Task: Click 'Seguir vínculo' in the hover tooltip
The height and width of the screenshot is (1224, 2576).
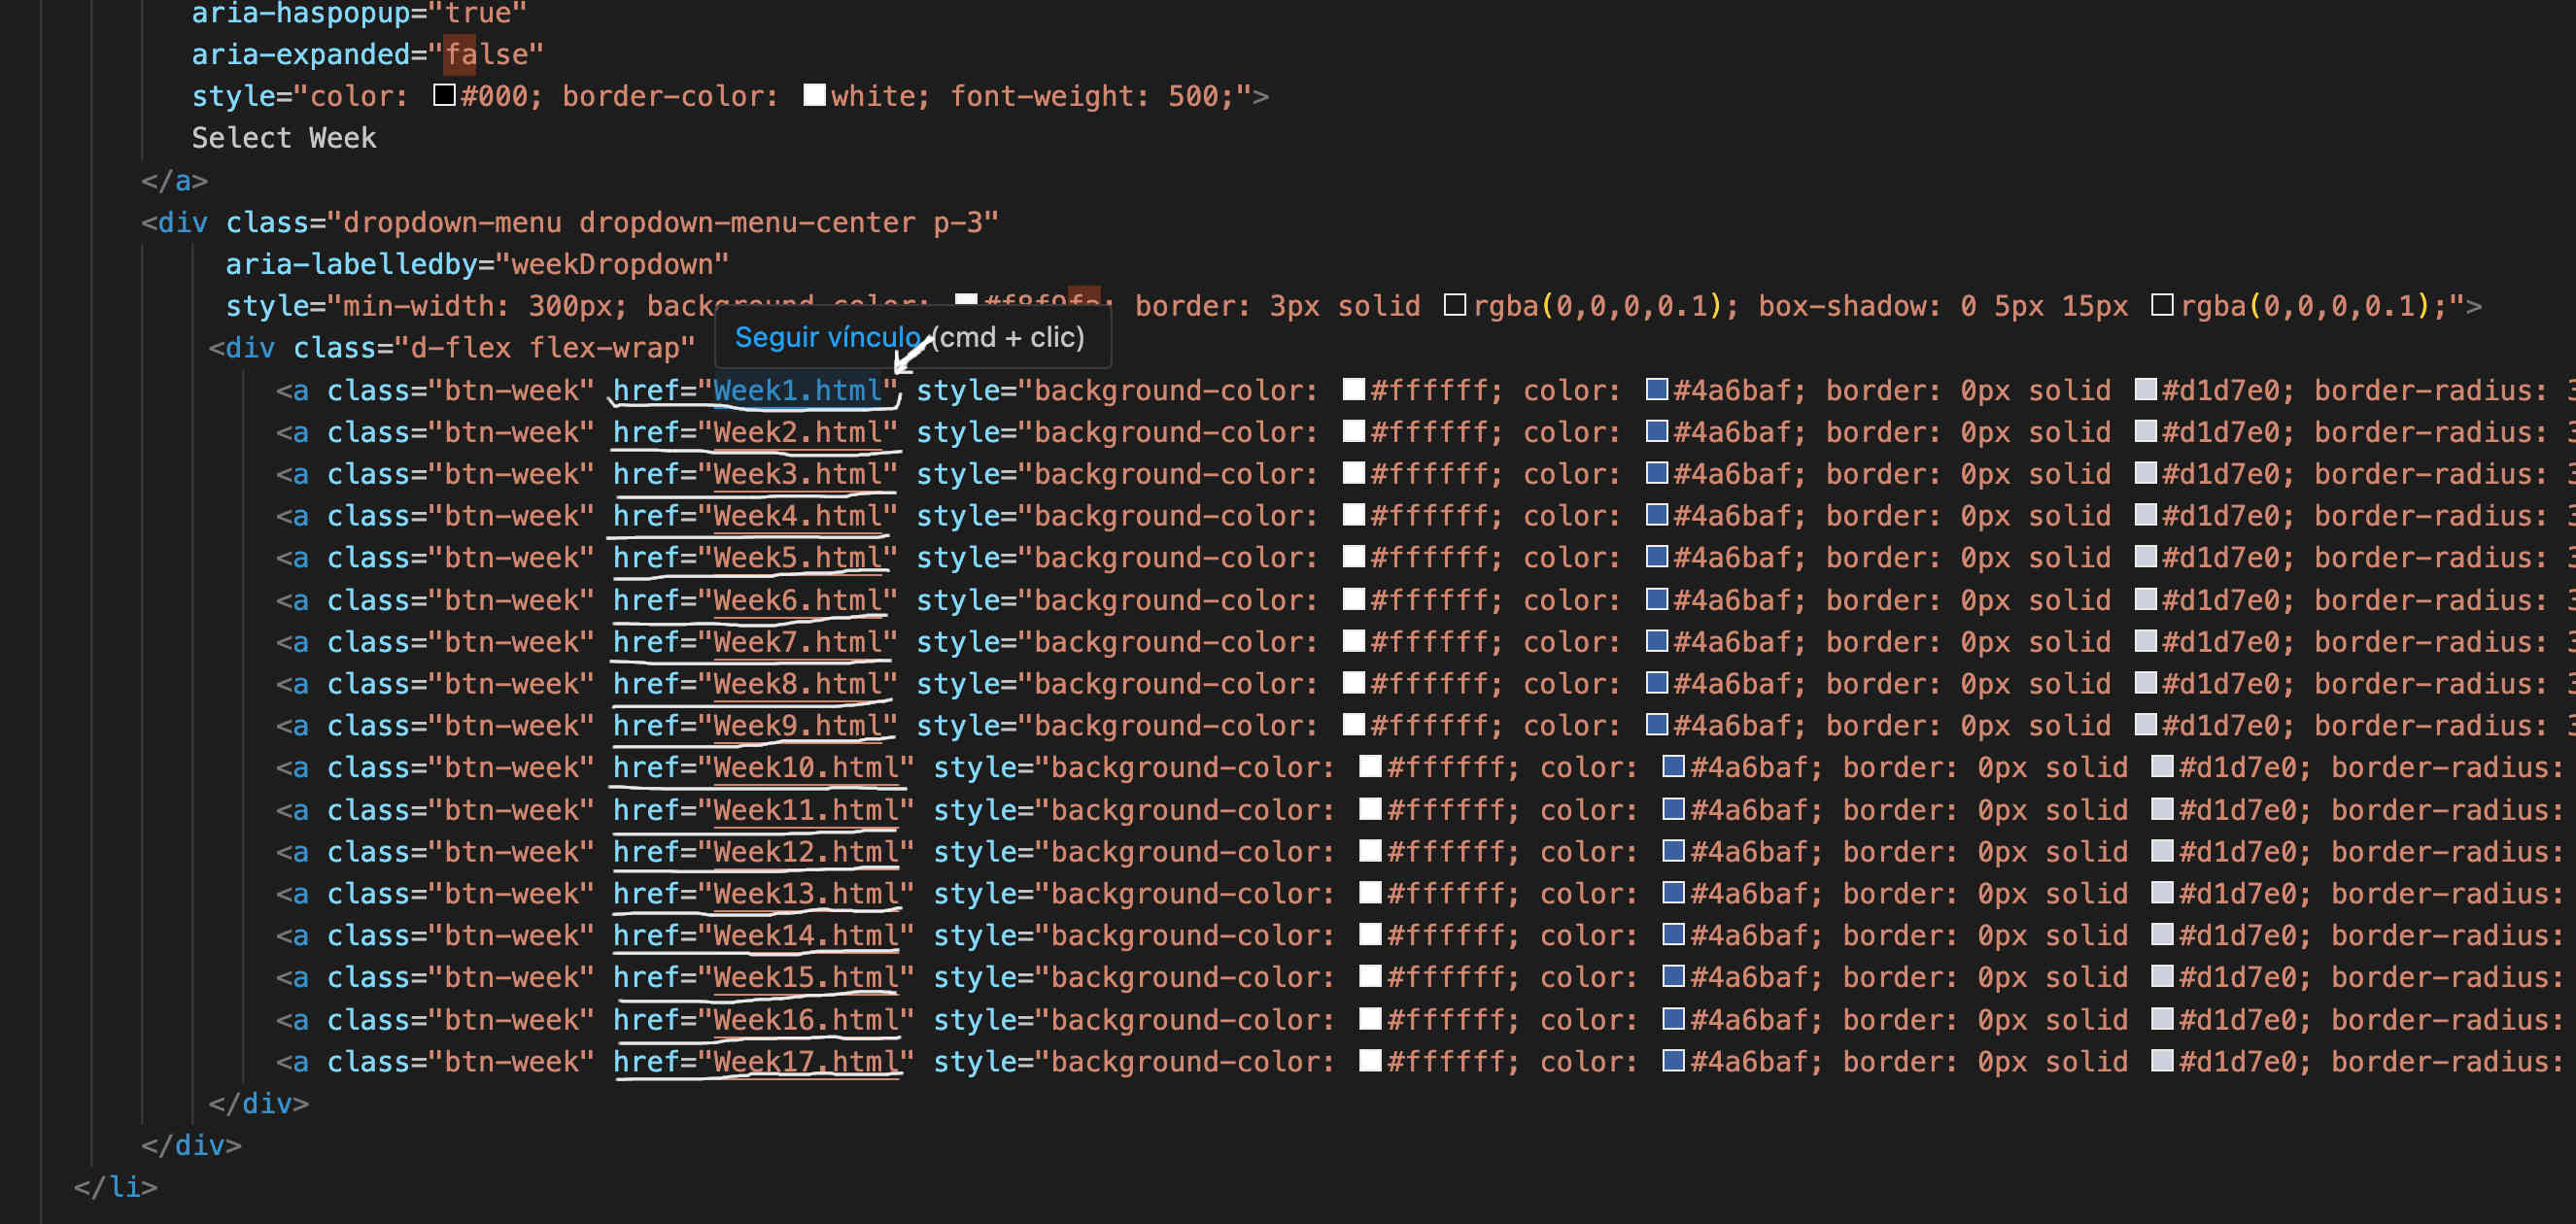Action: [827, 338]
